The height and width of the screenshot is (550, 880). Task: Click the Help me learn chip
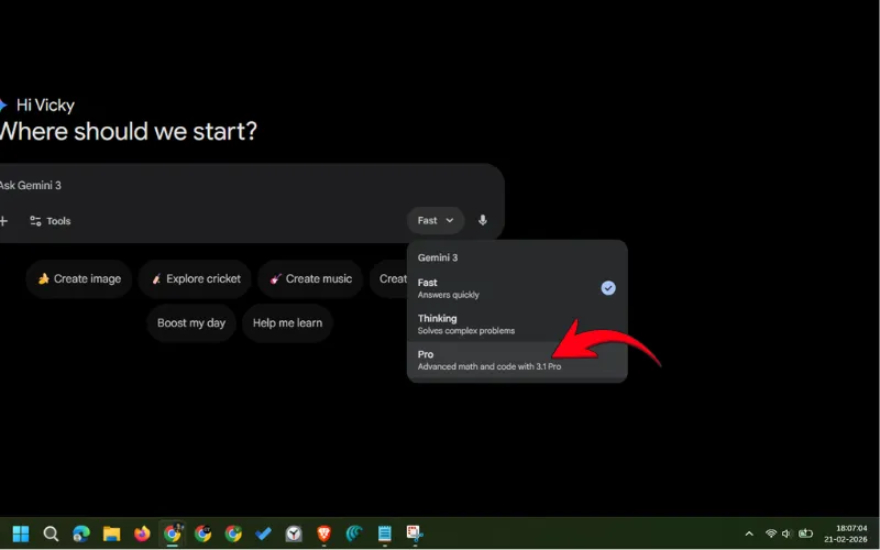tap(287, 323)
